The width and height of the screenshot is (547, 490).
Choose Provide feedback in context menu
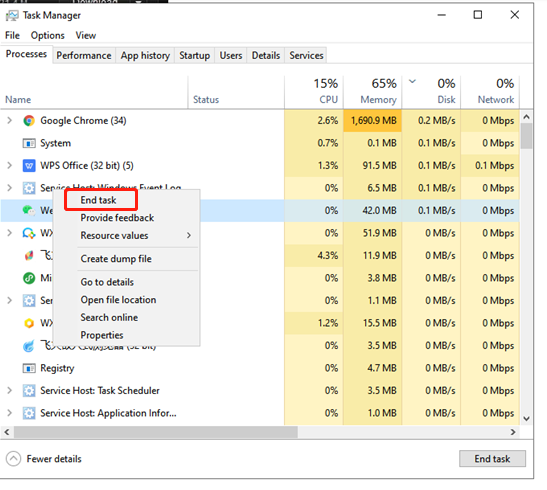(117, 218)
